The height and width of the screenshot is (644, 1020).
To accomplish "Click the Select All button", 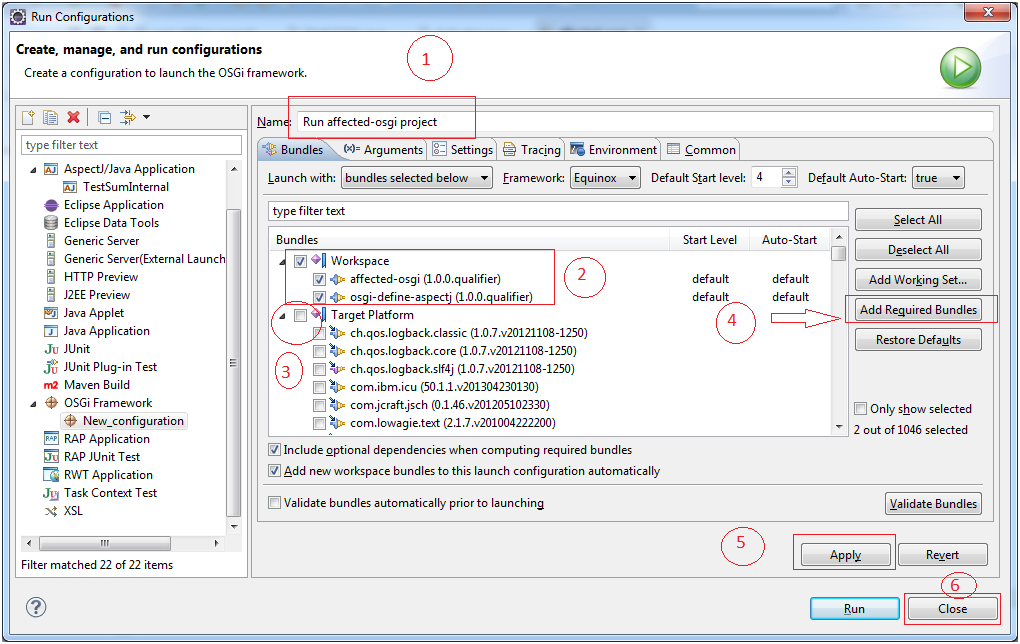I will (x=918, y=220).
